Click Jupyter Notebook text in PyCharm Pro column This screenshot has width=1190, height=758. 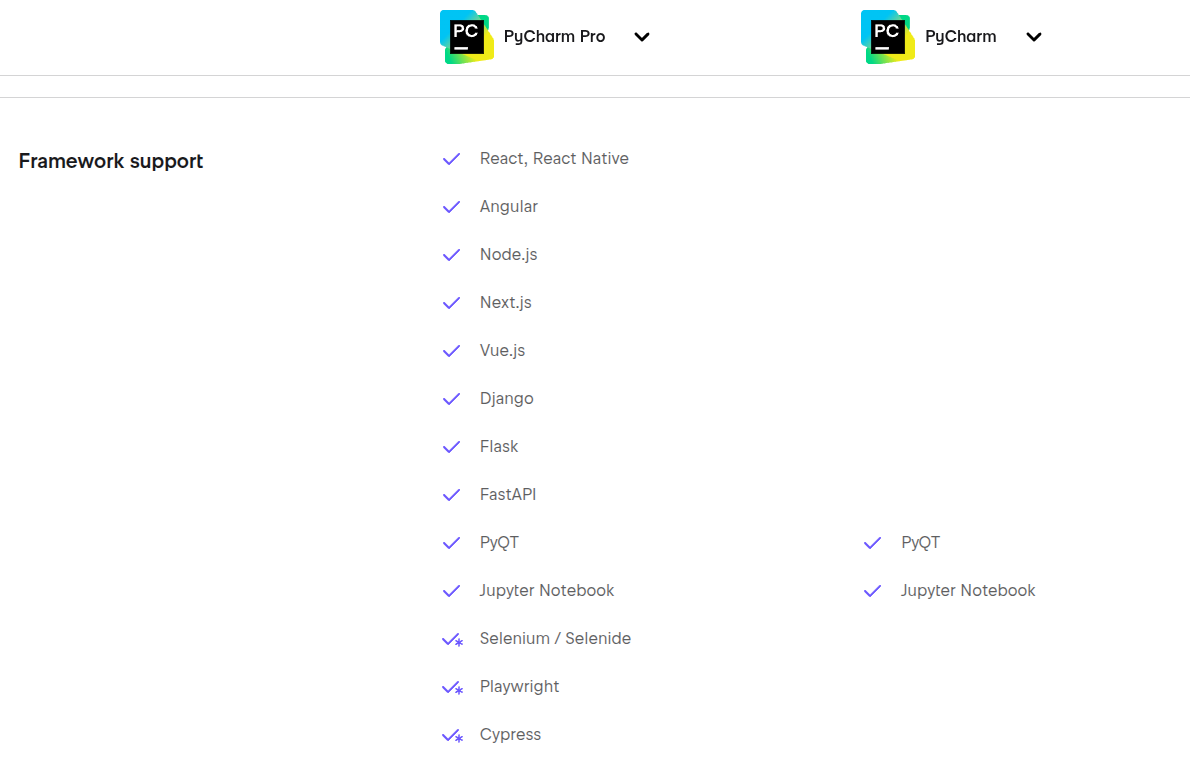click(546, 590)
